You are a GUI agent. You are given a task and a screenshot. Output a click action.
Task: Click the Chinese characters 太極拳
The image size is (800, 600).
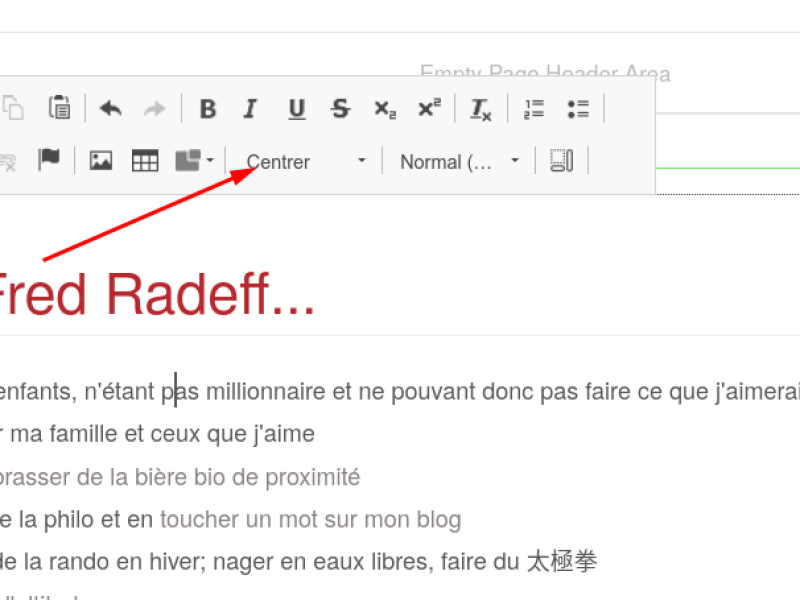562,561
